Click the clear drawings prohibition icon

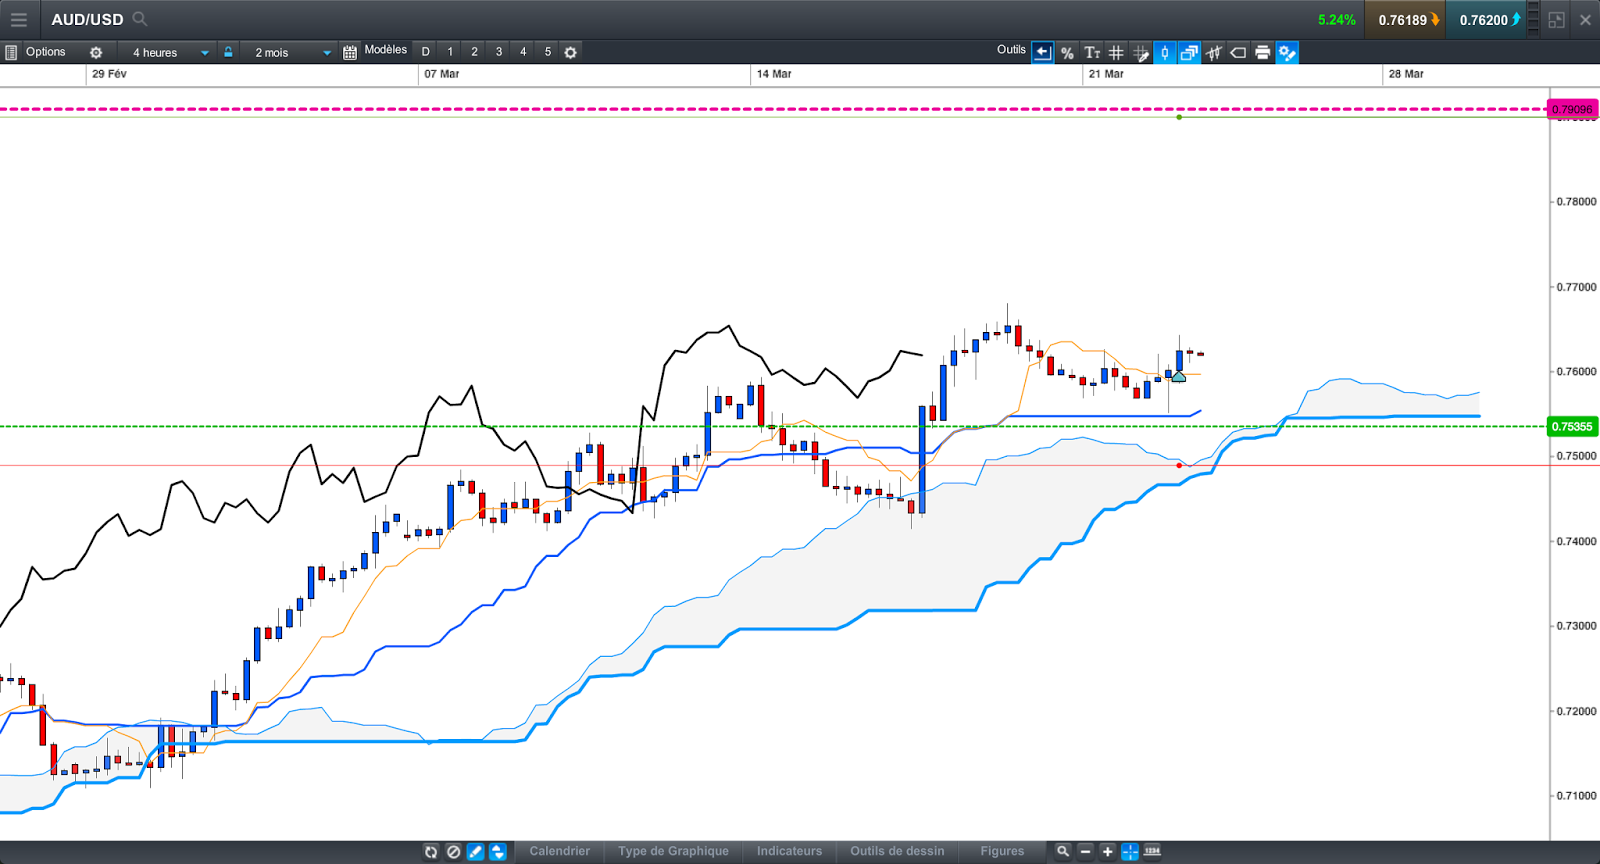453,851
